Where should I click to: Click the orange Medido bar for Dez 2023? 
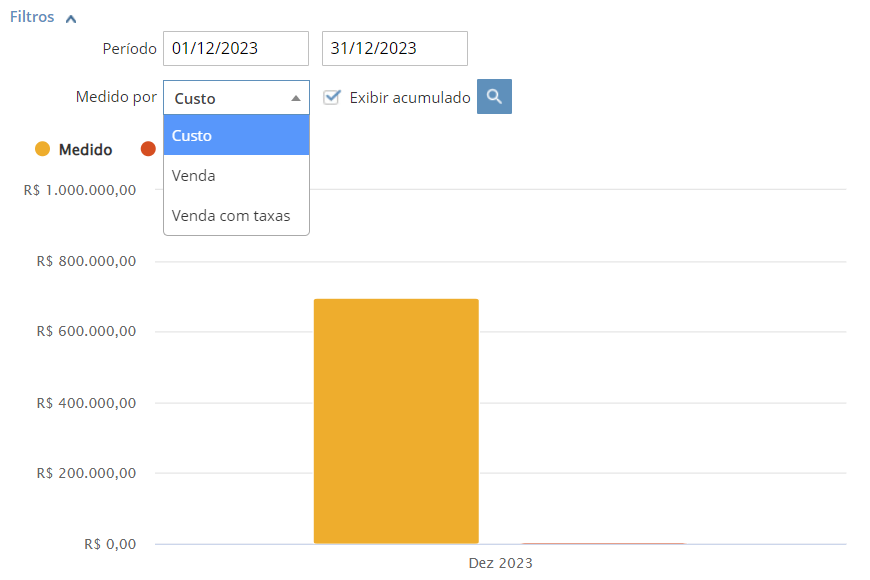coord(396,421)
